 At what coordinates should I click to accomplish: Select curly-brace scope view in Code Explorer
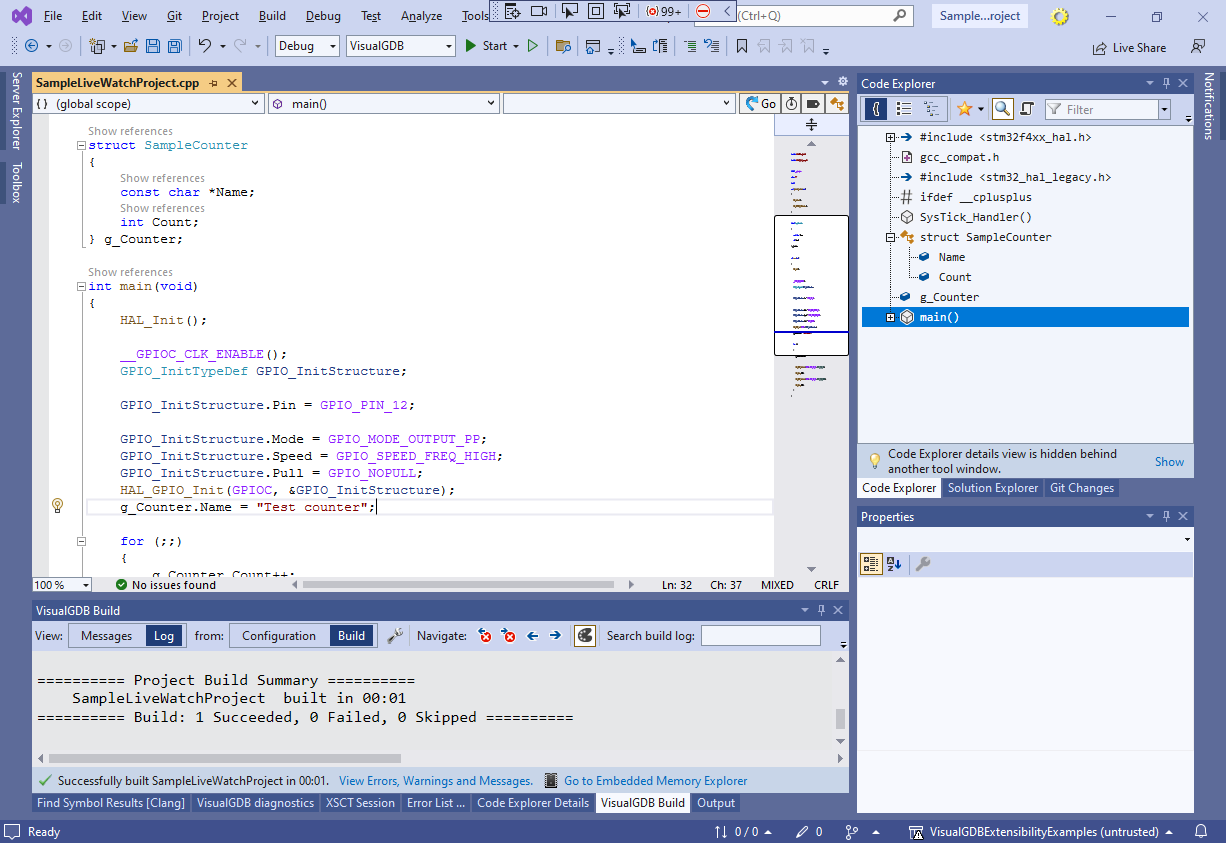(875, 109)
